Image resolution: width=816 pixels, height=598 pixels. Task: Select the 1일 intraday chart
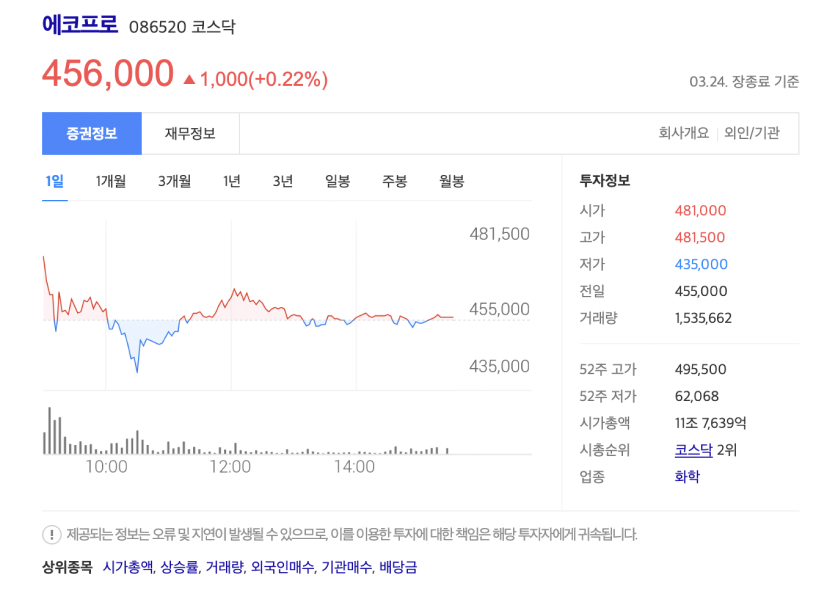click(x=55, y=180)
